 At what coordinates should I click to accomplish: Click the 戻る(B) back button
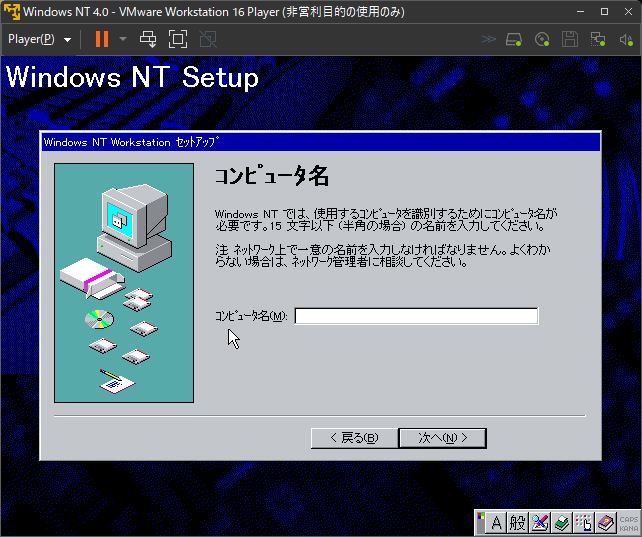click(x=354, y=438)
